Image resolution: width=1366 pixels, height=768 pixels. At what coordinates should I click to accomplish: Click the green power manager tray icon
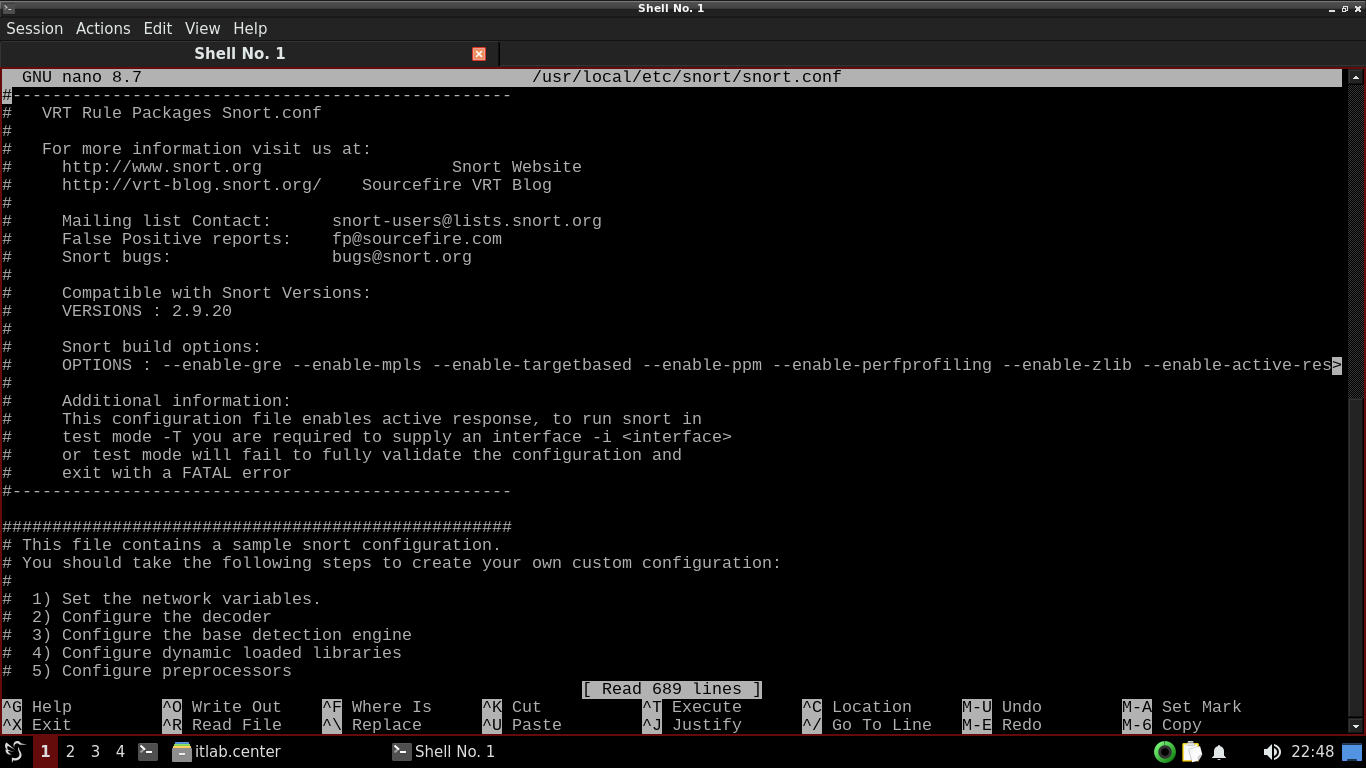pyautogui.click(x=1164, y=751)
